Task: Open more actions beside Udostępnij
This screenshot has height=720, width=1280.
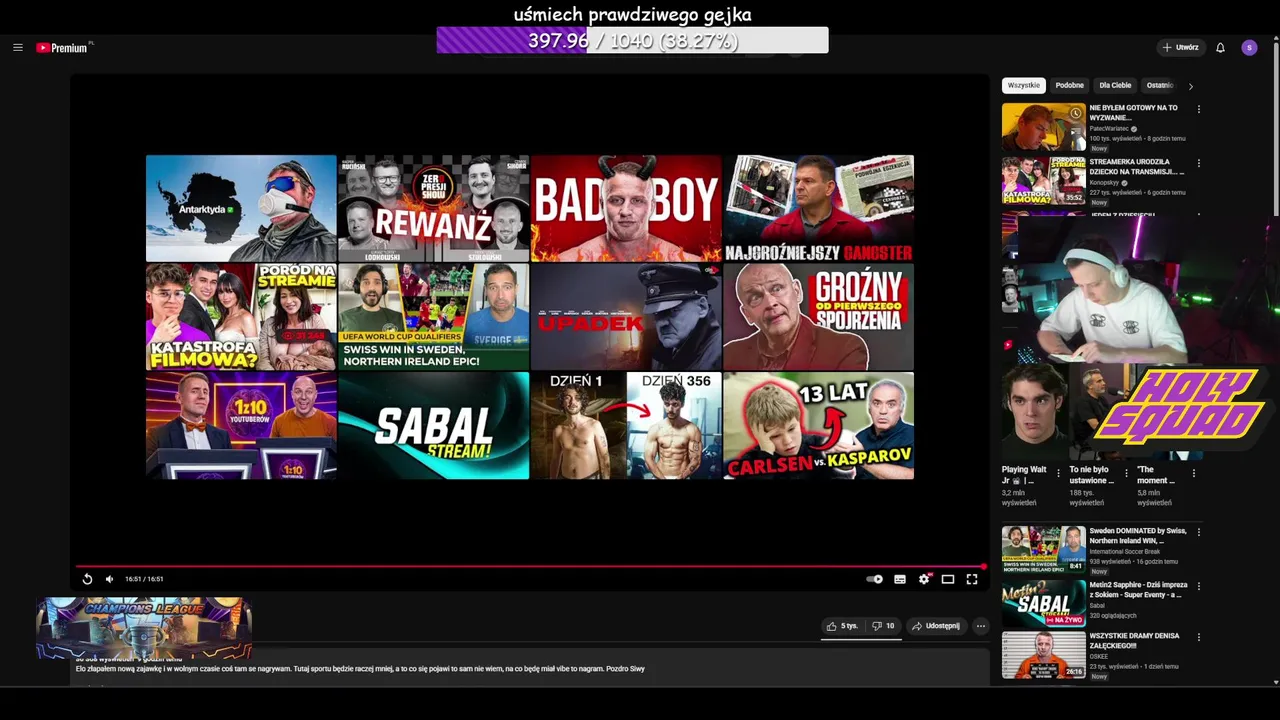Action: [x=981, y=626]
